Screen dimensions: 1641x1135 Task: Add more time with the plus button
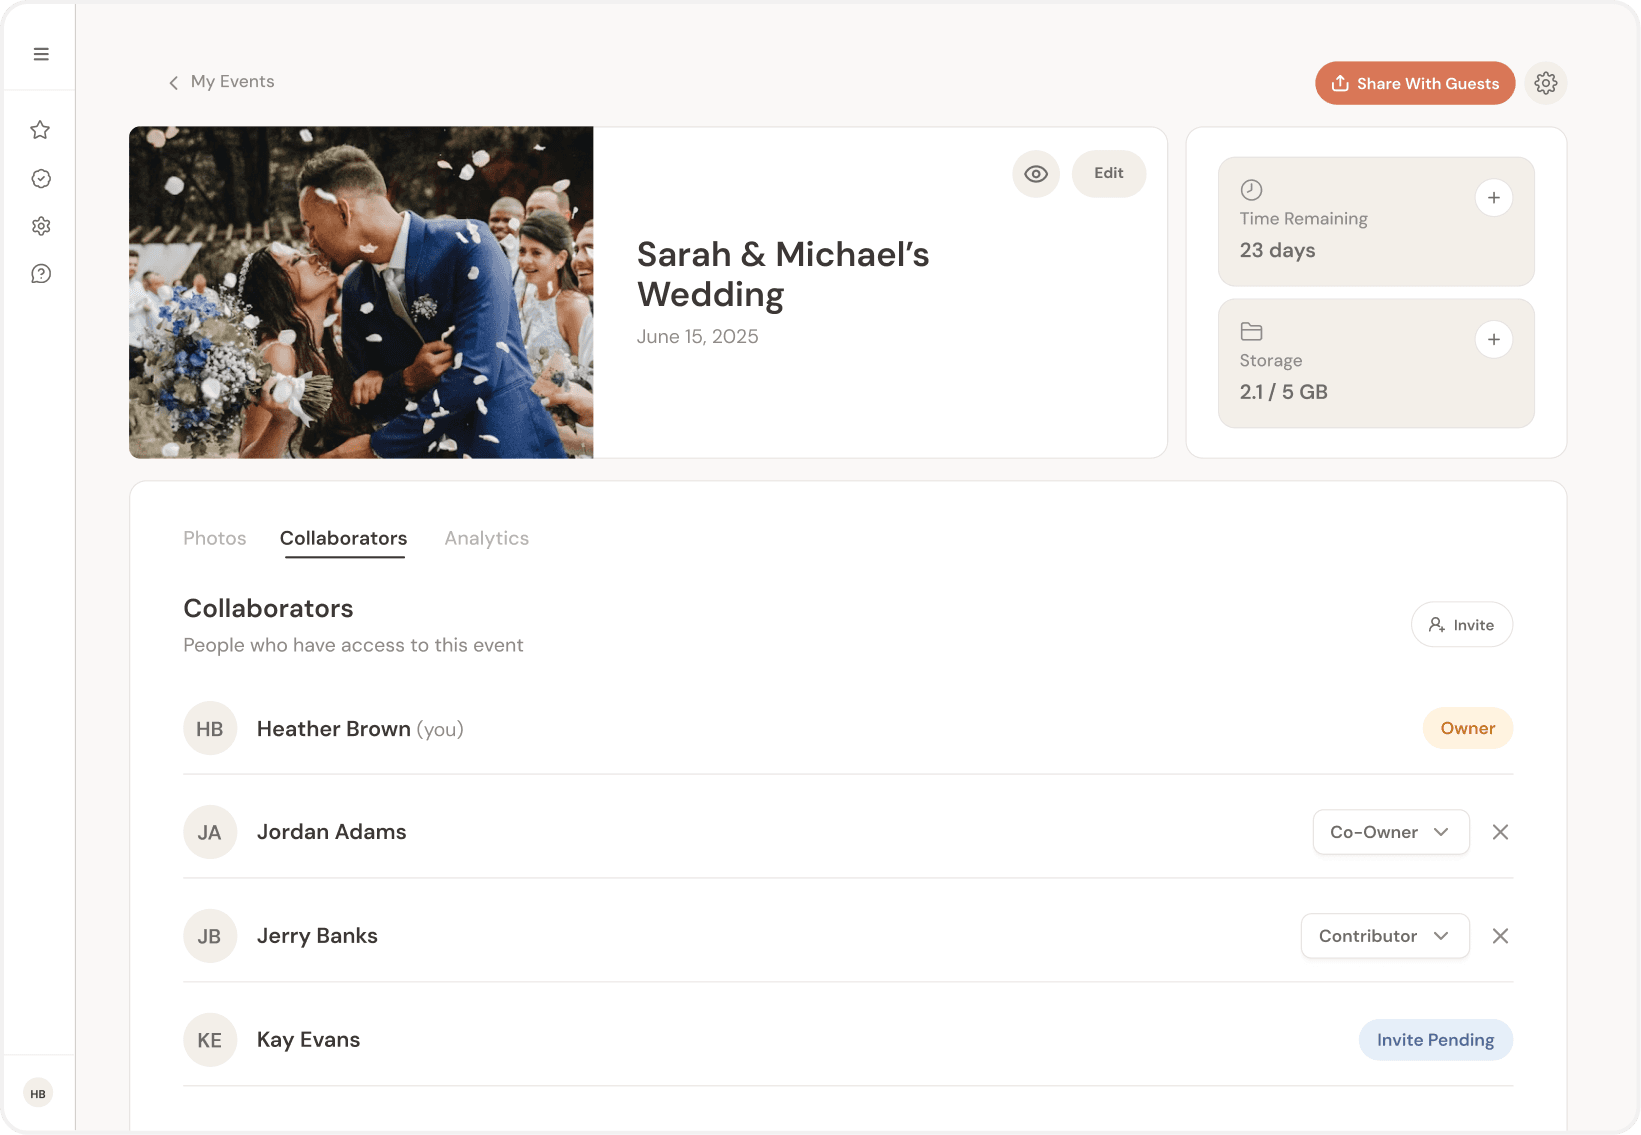[1494, 198]
